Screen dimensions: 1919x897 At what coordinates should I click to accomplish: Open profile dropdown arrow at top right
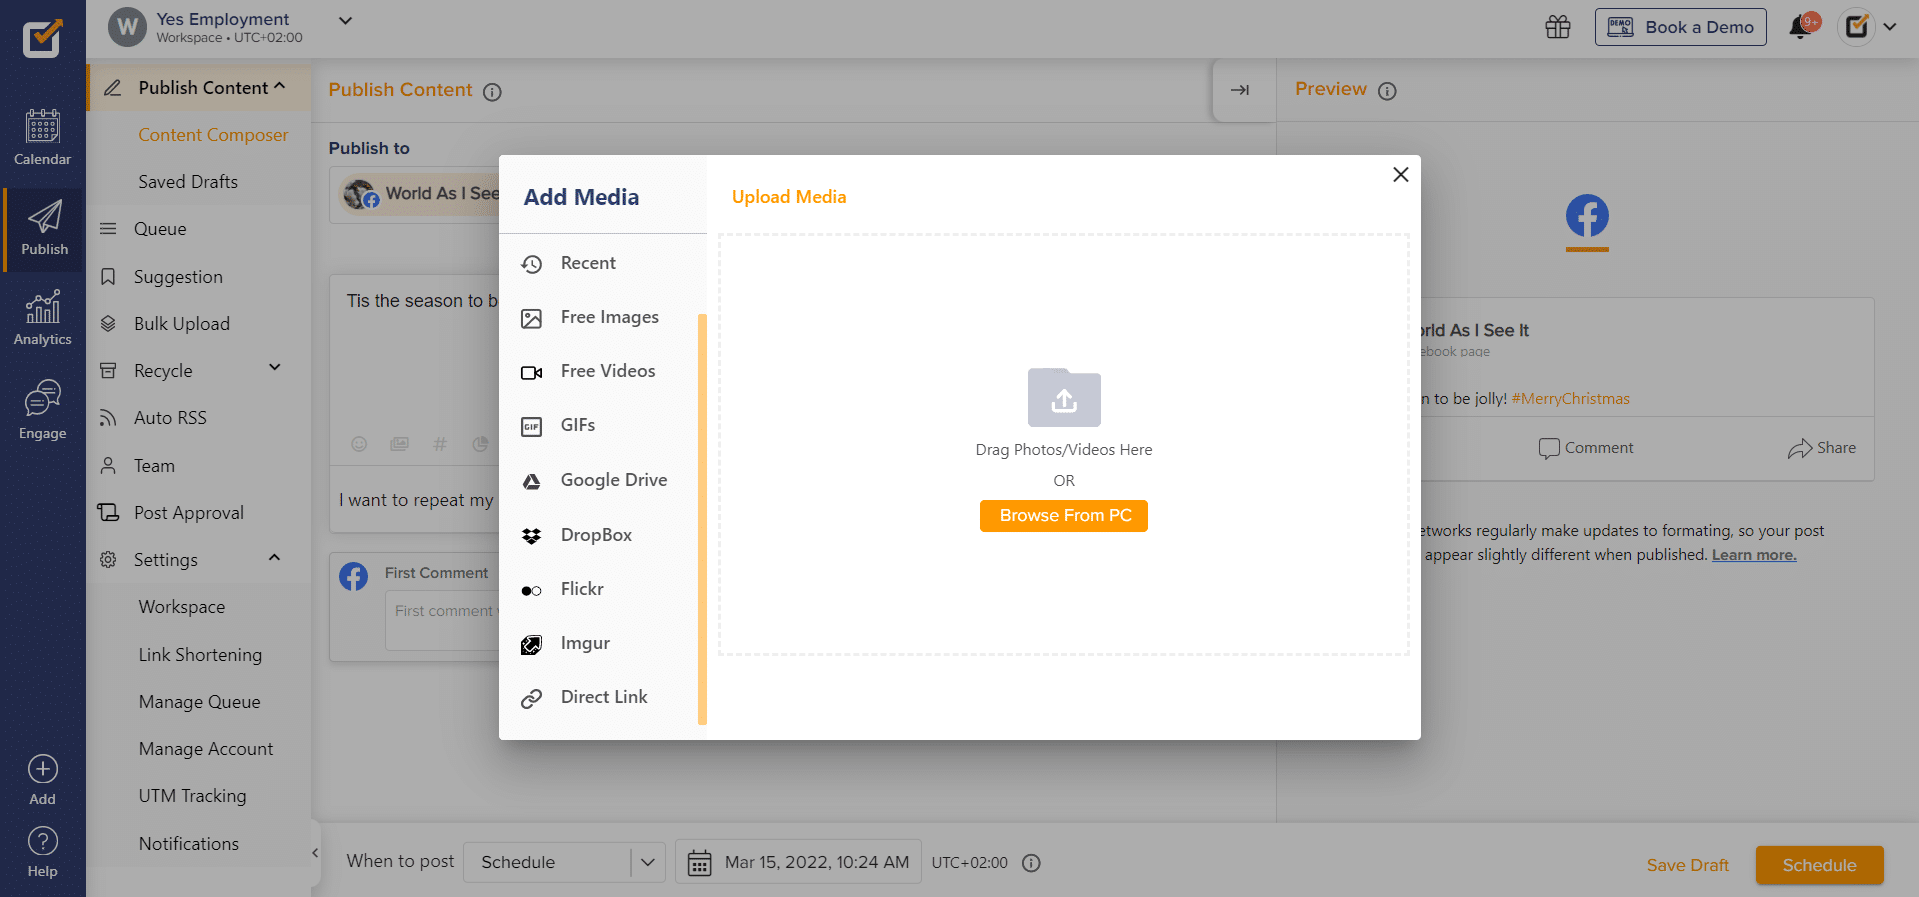click(1890, 27)
